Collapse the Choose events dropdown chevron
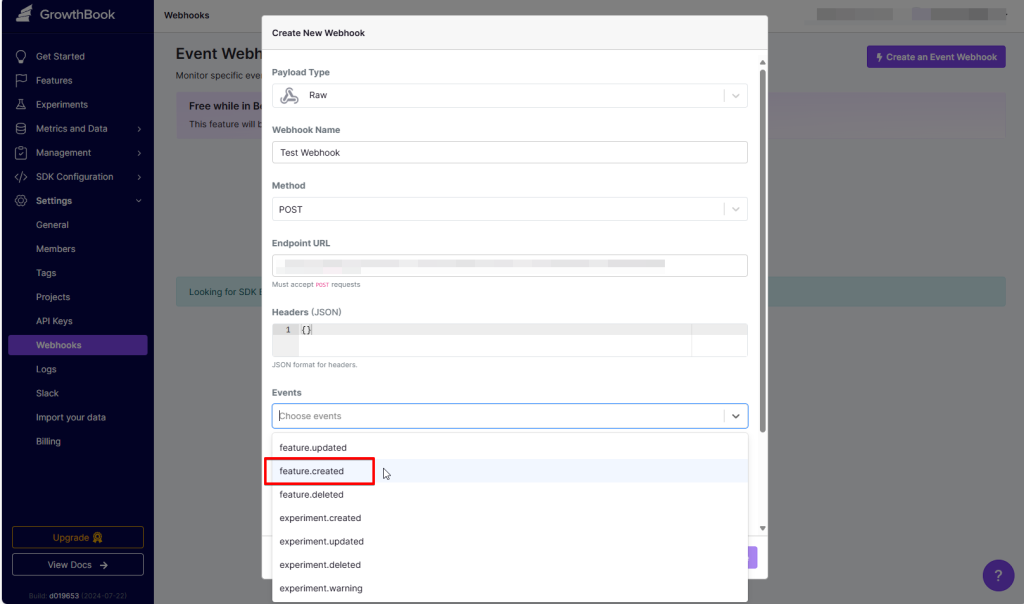The image size is (1024, 604). (x=736, y=416)
